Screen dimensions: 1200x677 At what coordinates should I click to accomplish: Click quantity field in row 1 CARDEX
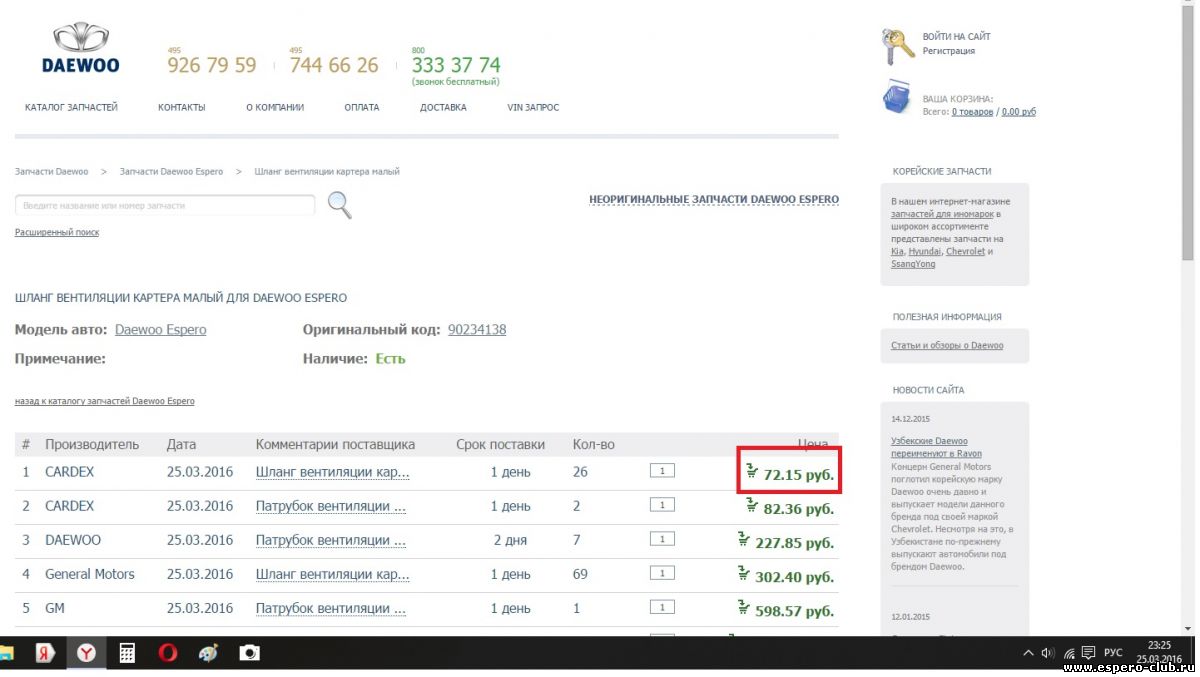click(x=662, y=471)
